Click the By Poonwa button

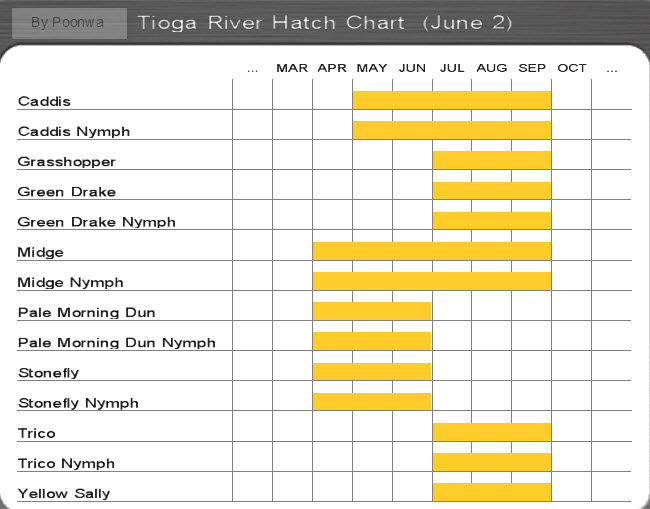point(69,23)
